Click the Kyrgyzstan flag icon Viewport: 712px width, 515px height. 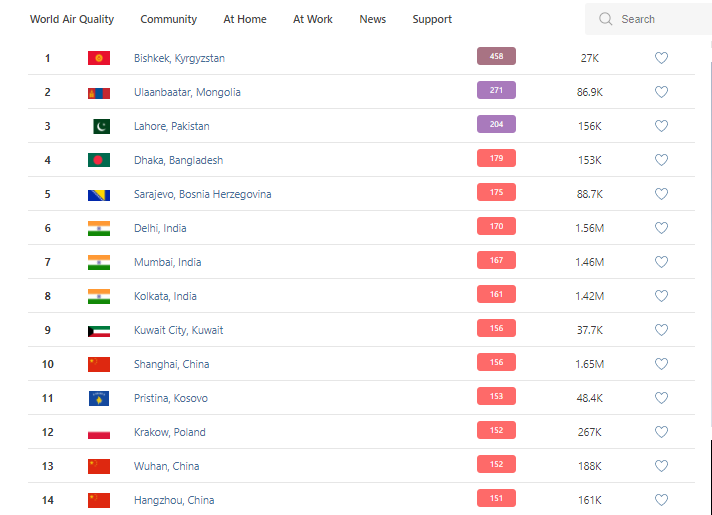pos(99,58)
